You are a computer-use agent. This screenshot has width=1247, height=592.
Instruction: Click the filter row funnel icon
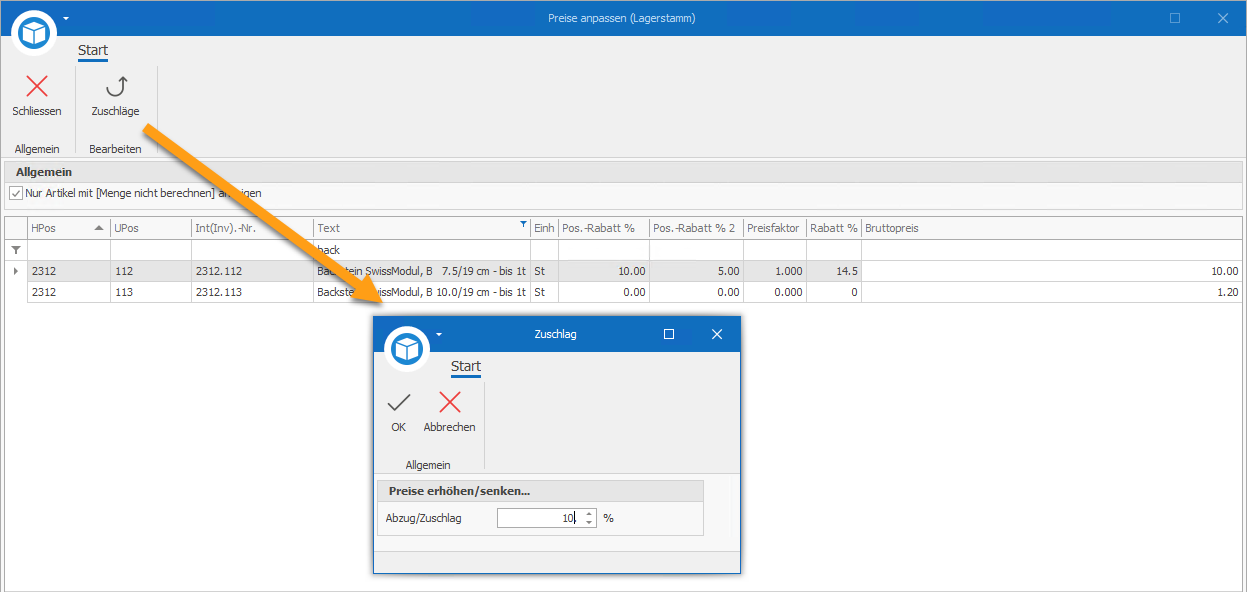(x=15, y=250)
